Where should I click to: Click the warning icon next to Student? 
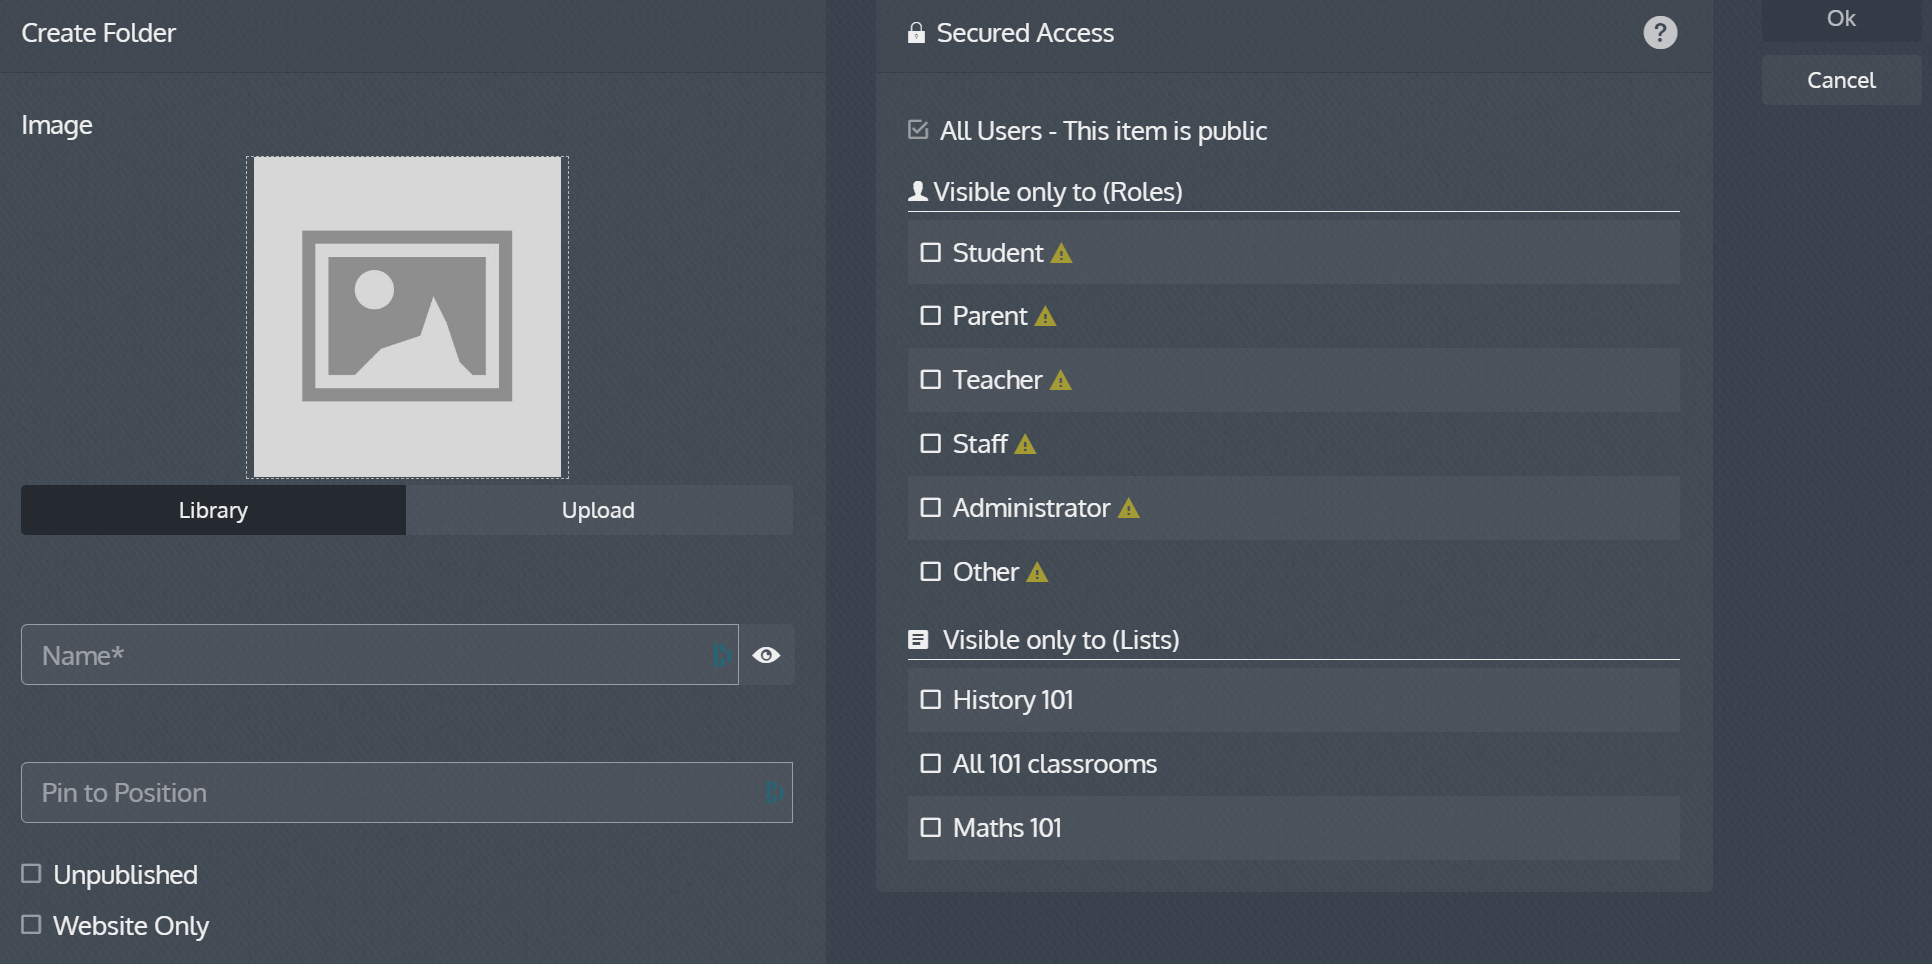click(1062, 254)
